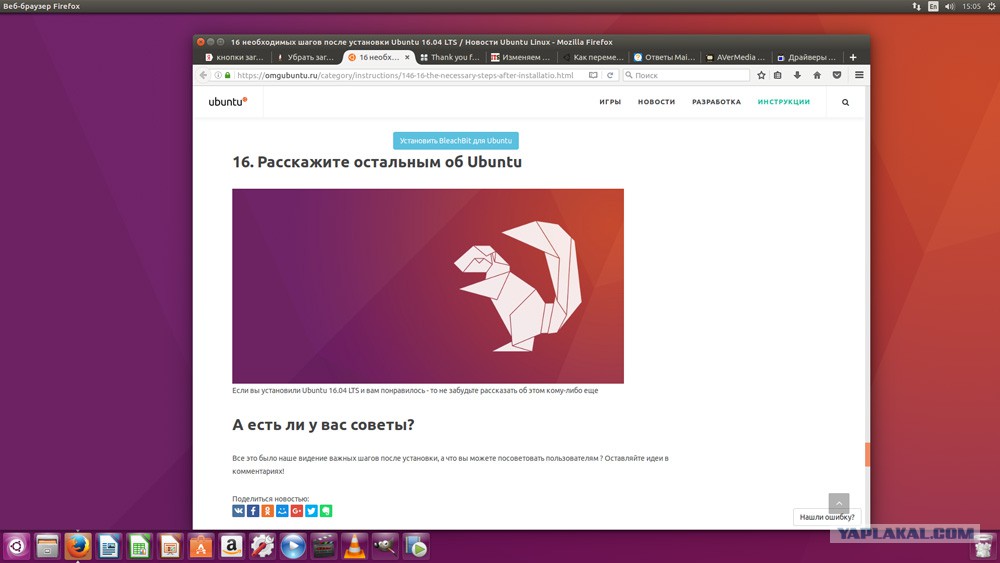Open site search magnifier icon

(845, 102)
